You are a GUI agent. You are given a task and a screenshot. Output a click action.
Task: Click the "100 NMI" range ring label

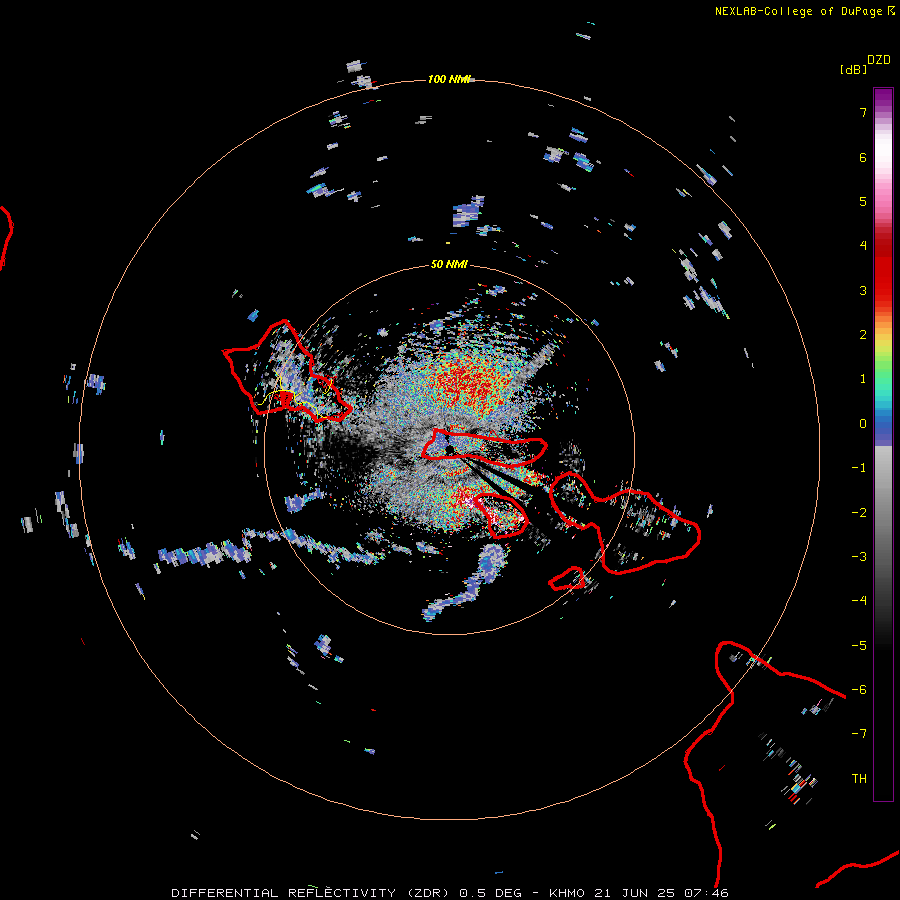(448, 79)
